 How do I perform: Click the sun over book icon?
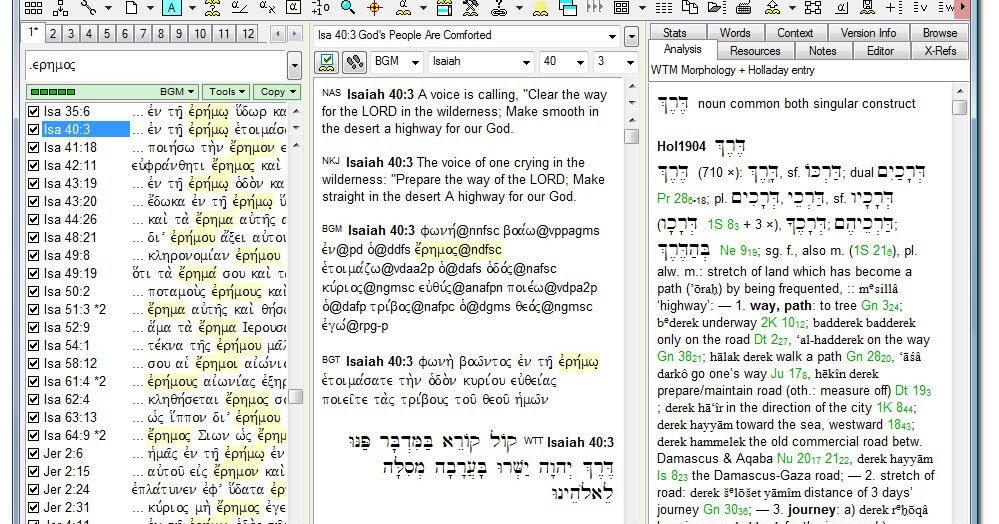pyautogui.click(x=540, y=8)
